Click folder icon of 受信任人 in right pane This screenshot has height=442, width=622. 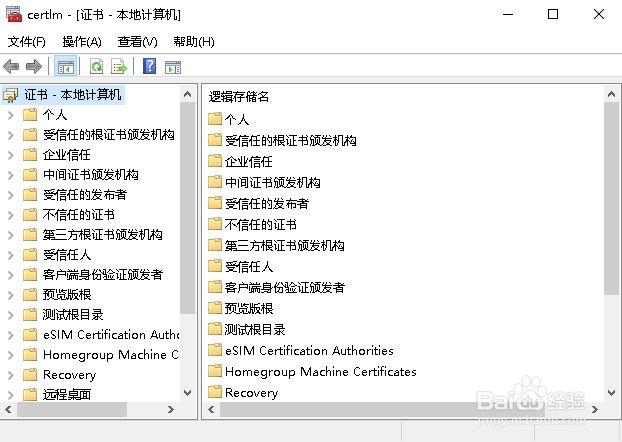coord(215,265)
